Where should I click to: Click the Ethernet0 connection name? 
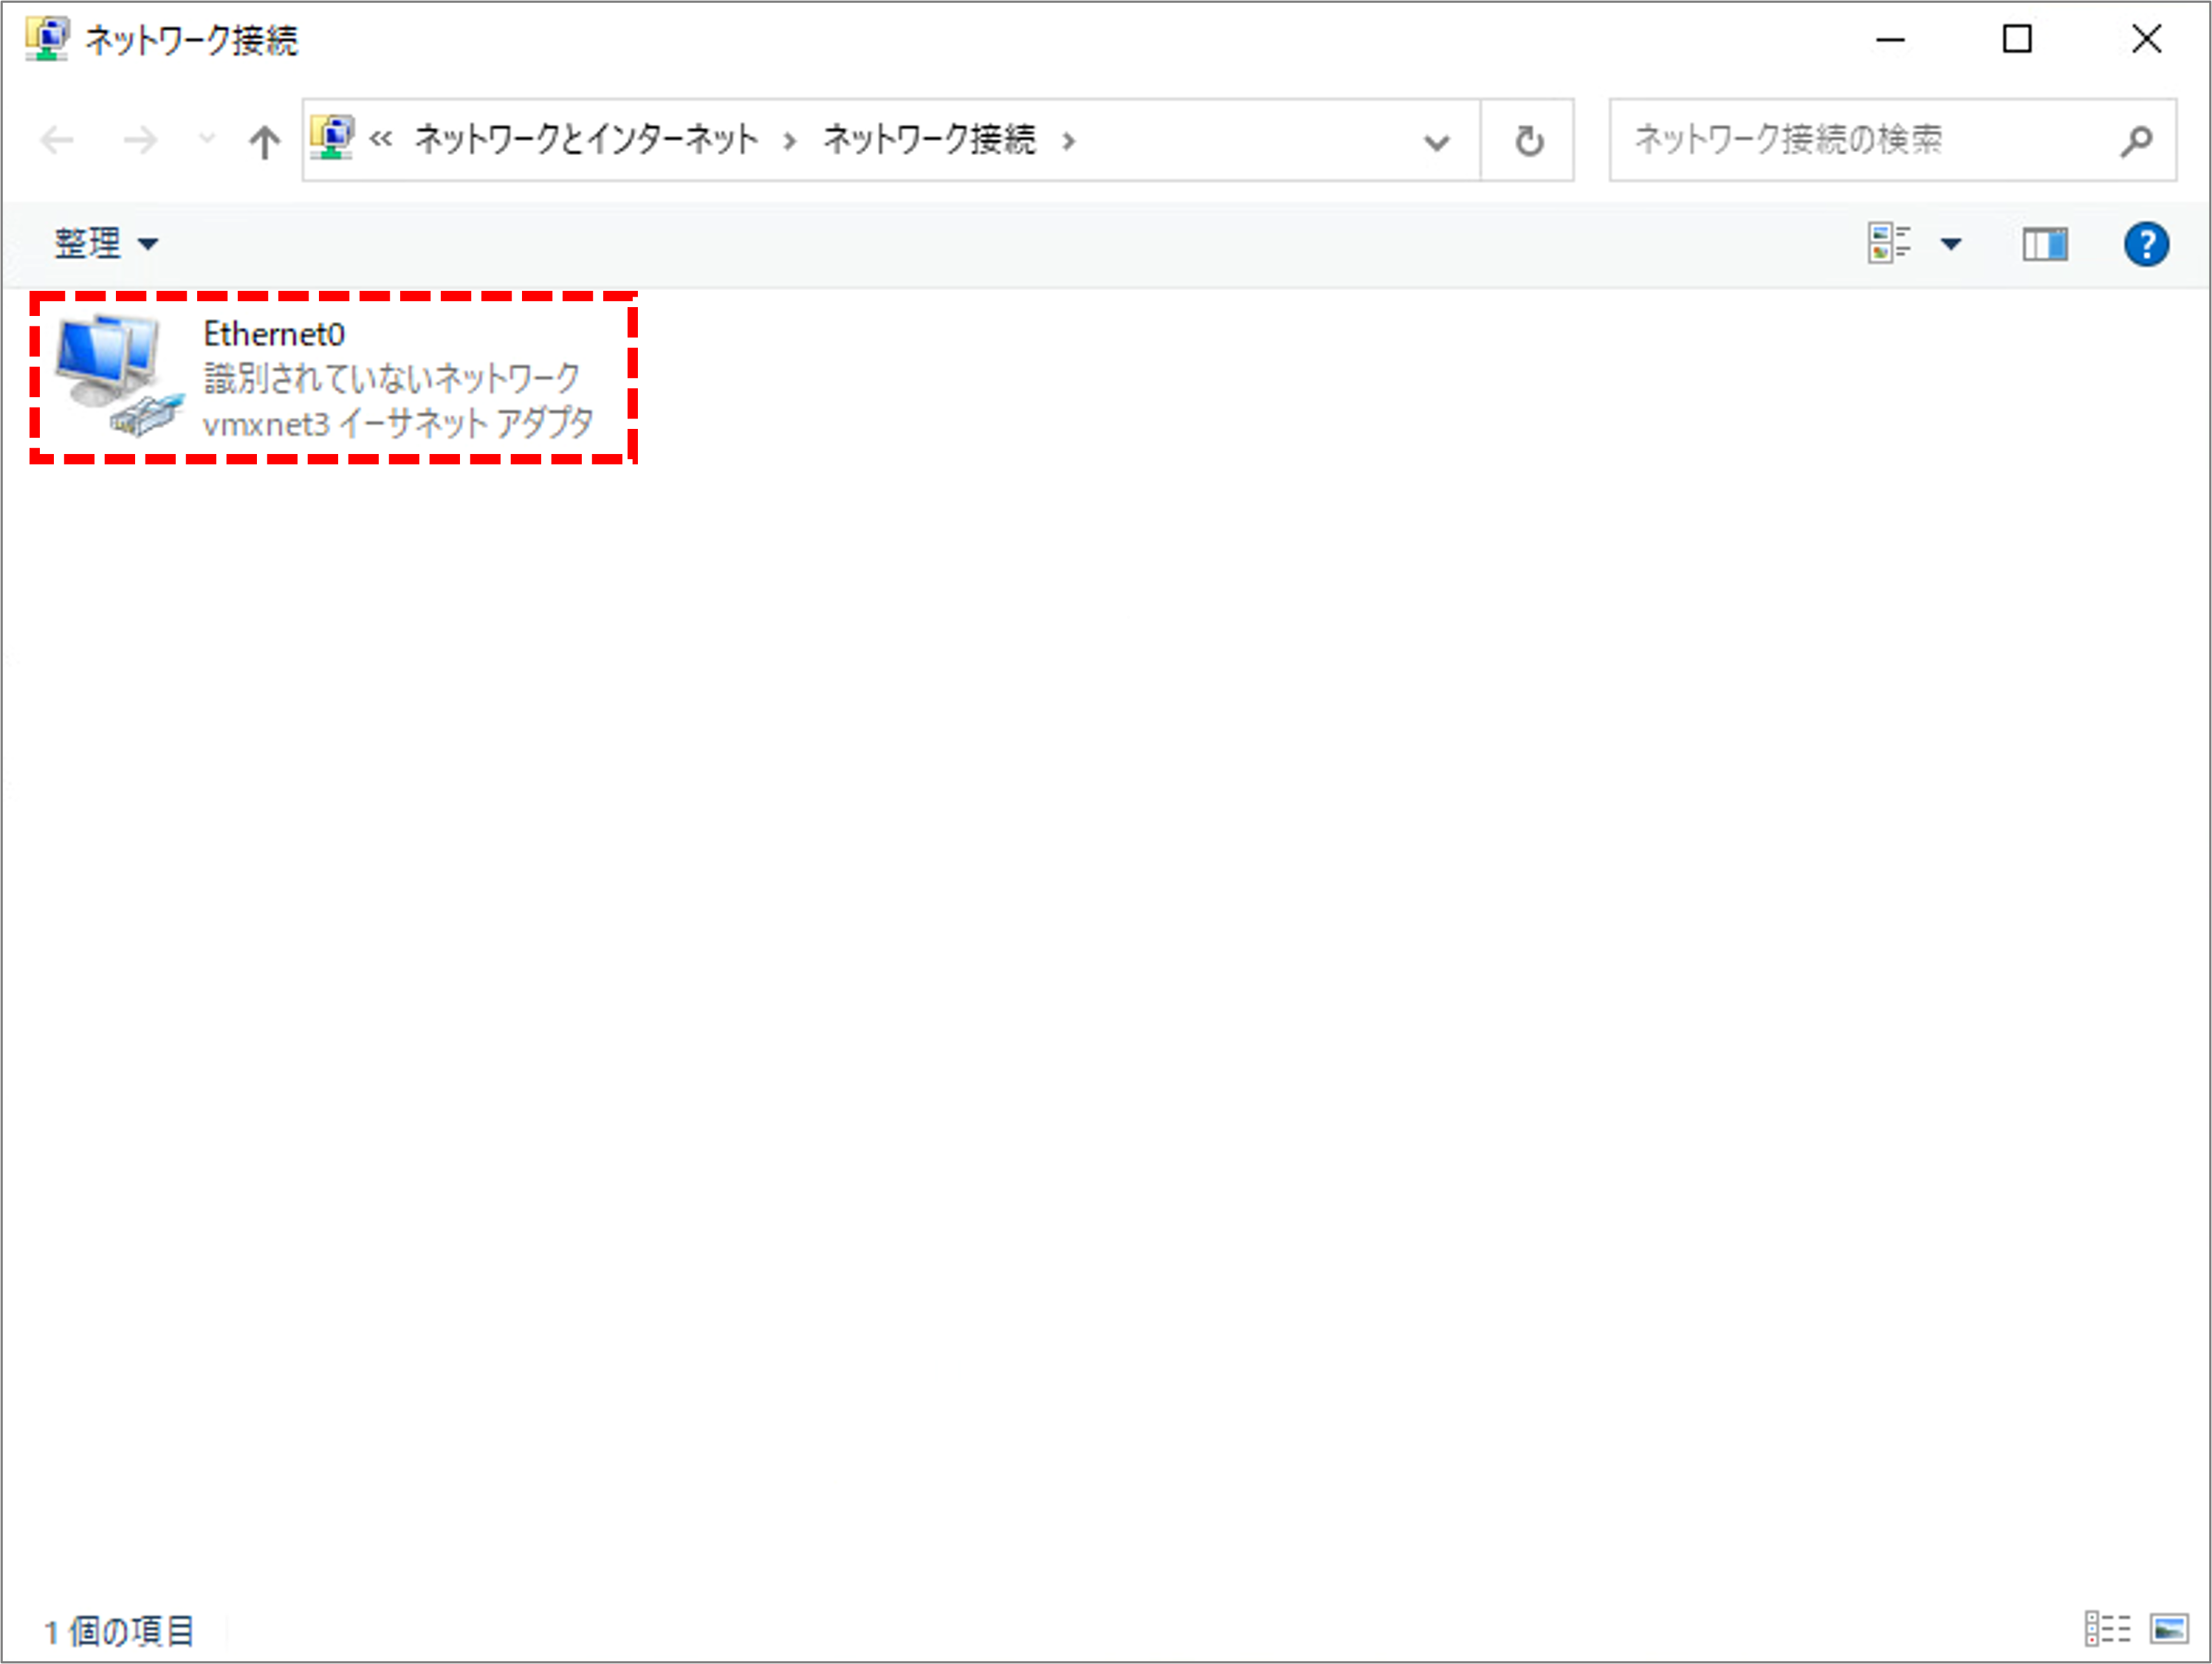pyautogui.click(x=274, y=334)
